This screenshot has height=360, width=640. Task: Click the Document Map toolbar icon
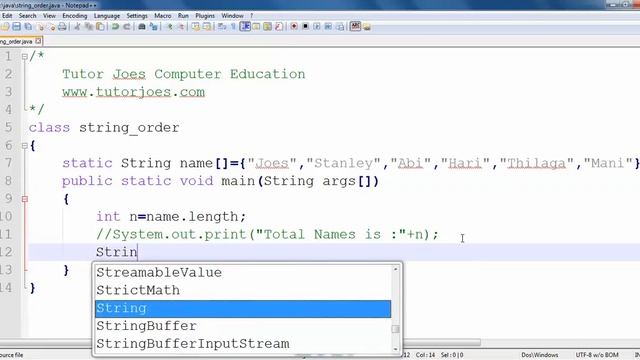pyautogui.click(x=267, y=27)
